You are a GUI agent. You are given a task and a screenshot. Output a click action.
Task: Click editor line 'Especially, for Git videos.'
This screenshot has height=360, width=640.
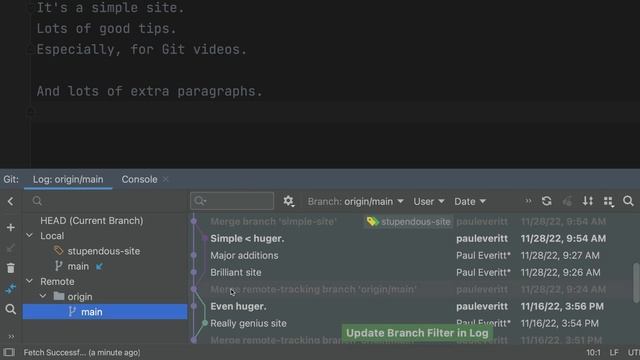[x=142, y=49]
